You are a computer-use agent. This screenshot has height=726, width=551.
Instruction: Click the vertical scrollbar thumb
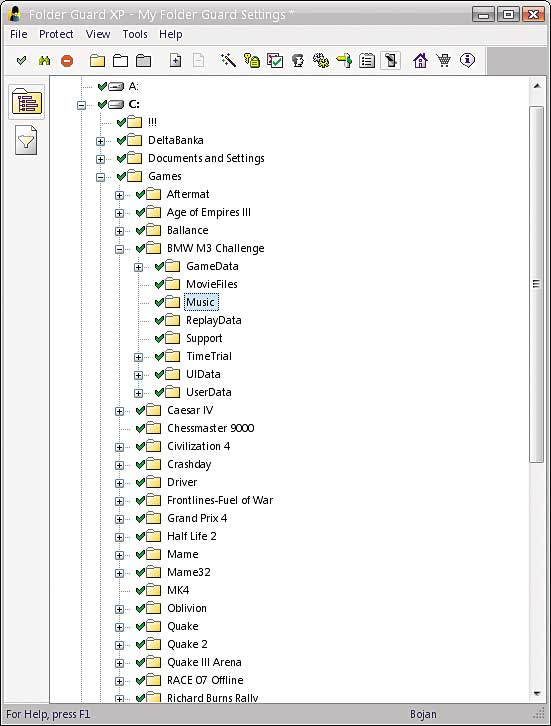point(537,284)
